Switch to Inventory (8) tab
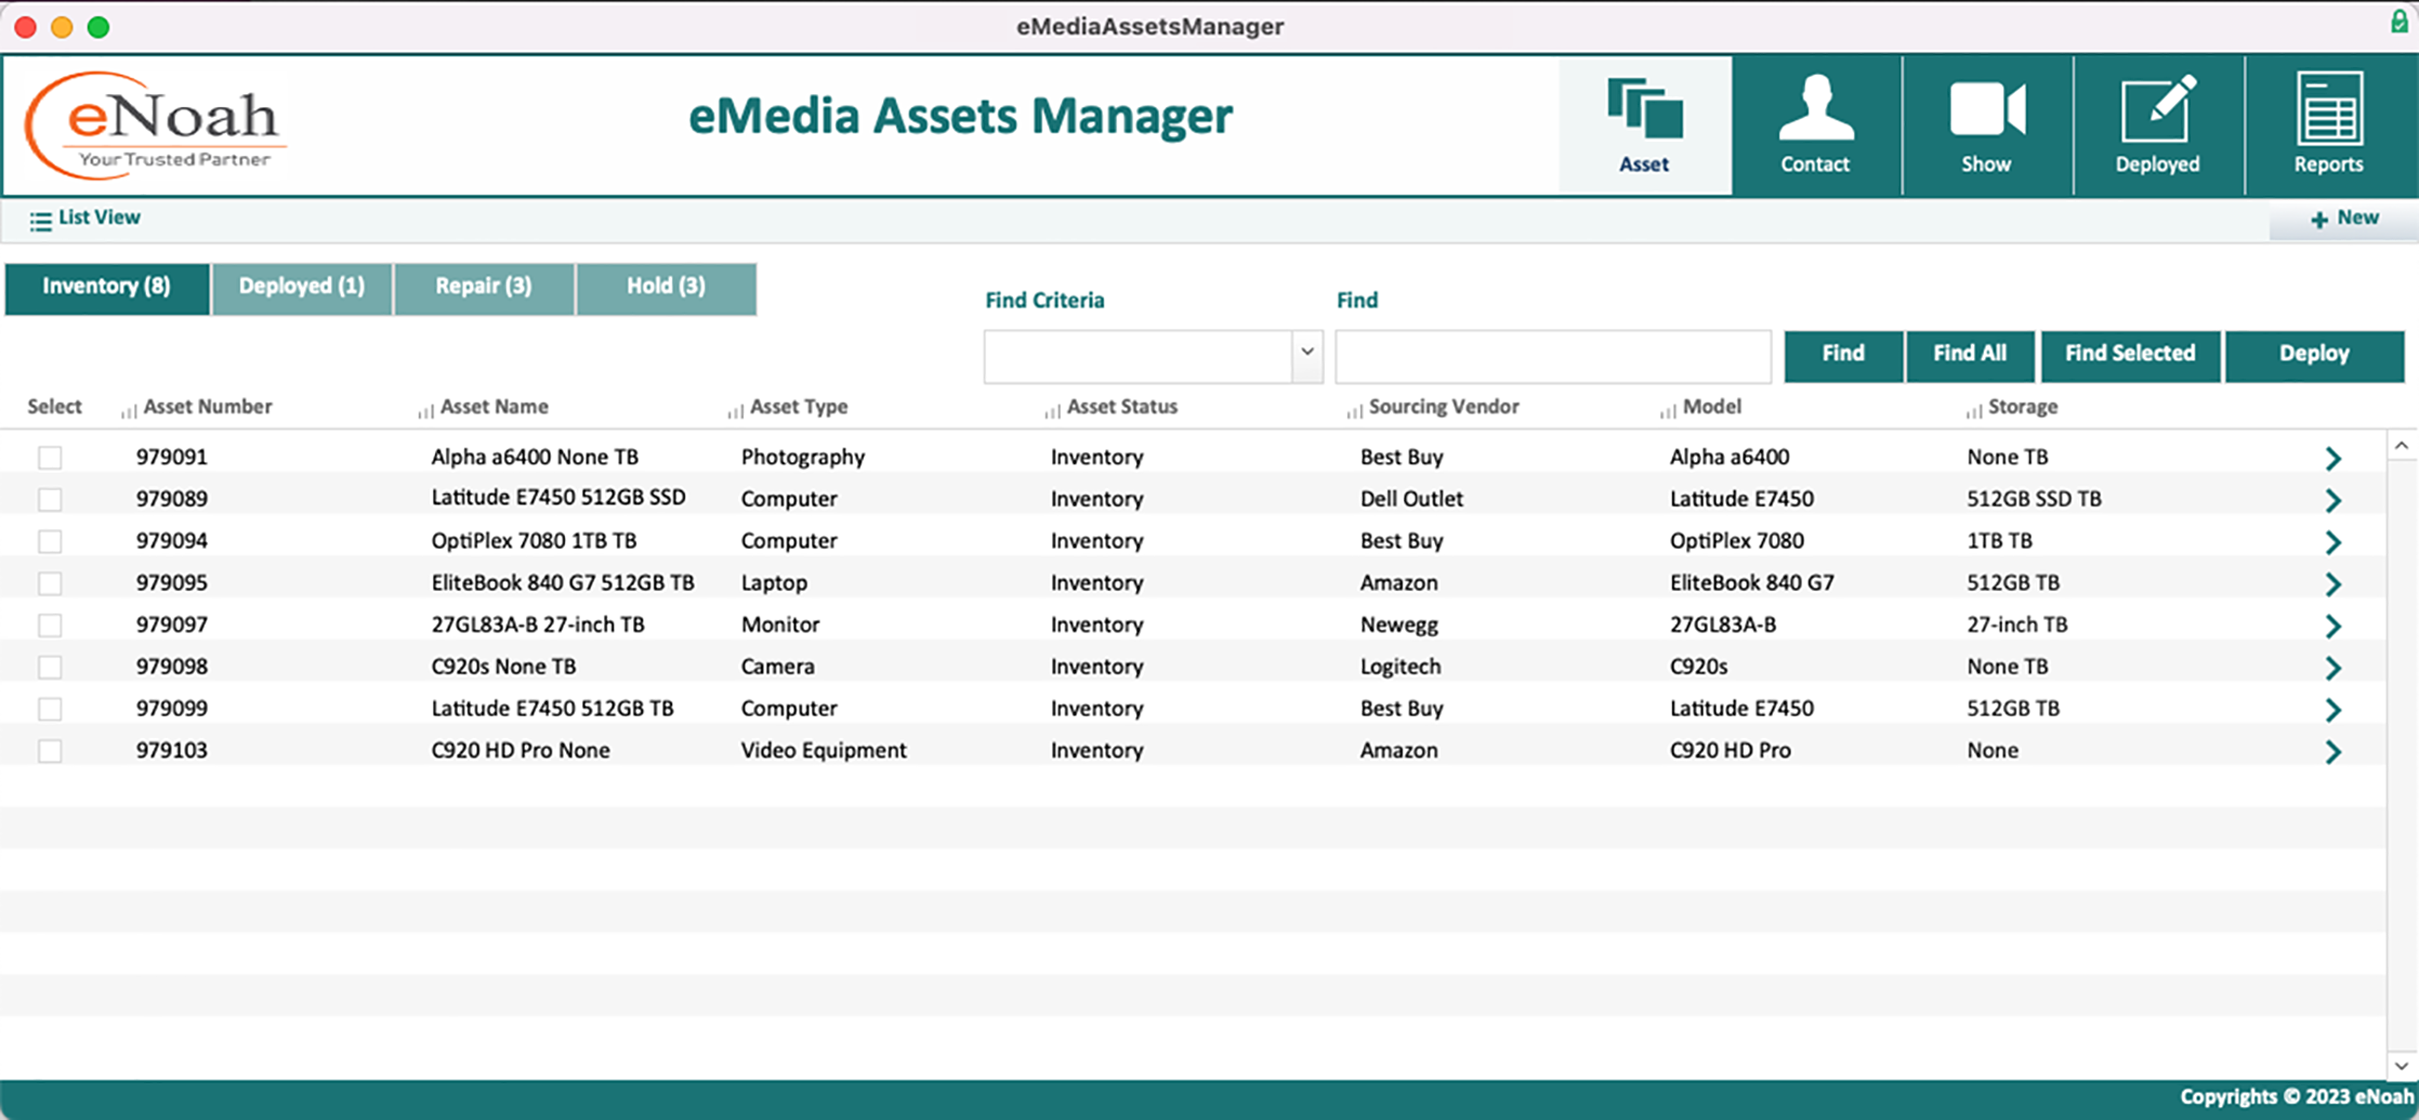The image size is (2419, 1120). point(107,288)
